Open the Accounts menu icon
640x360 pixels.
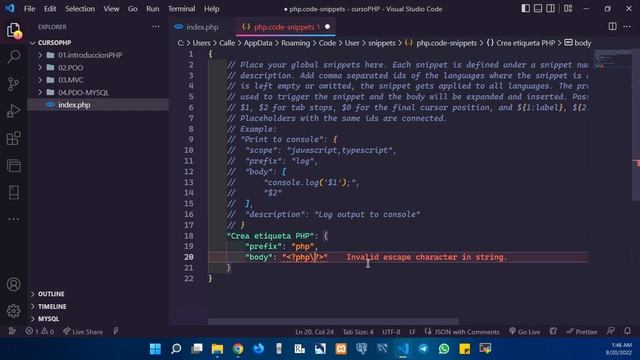(13, 284)
